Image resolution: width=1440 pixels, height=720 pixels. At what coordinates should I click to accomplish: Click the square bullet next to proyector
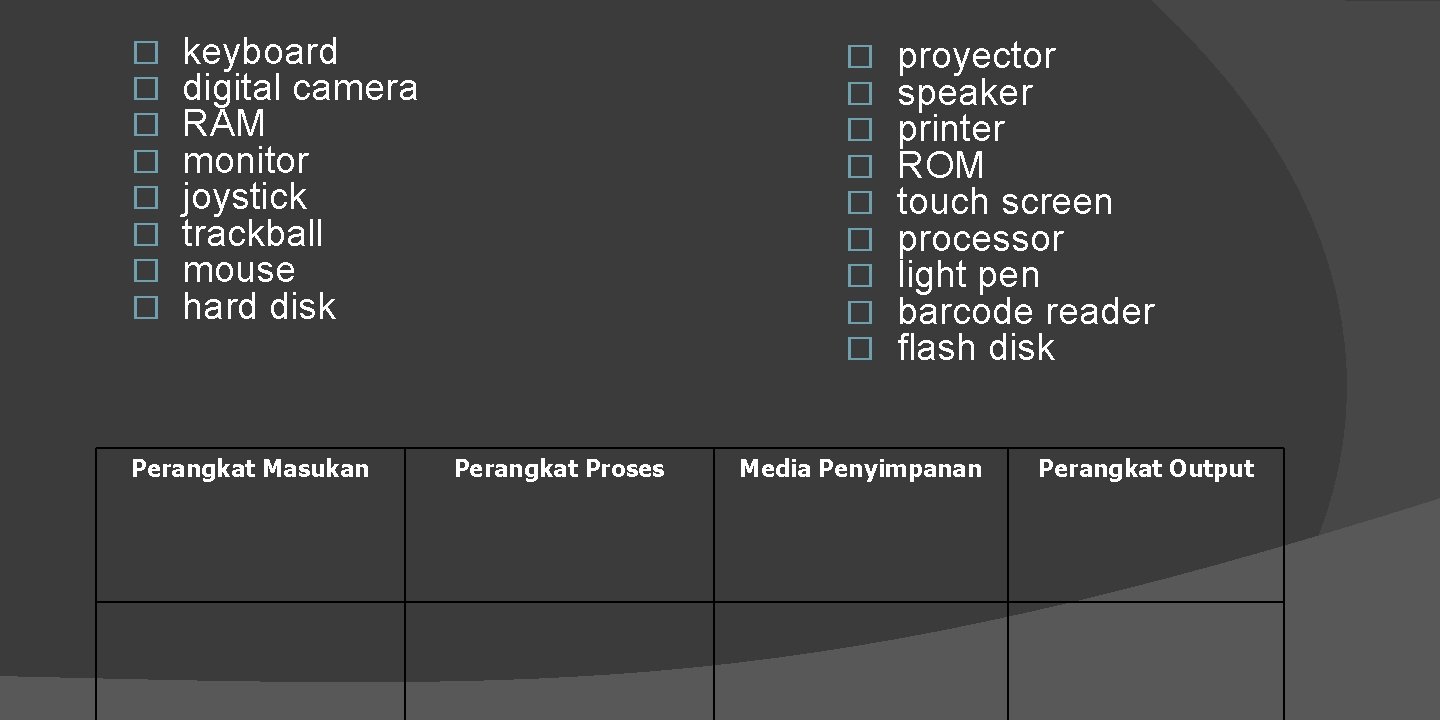[860, 57]
